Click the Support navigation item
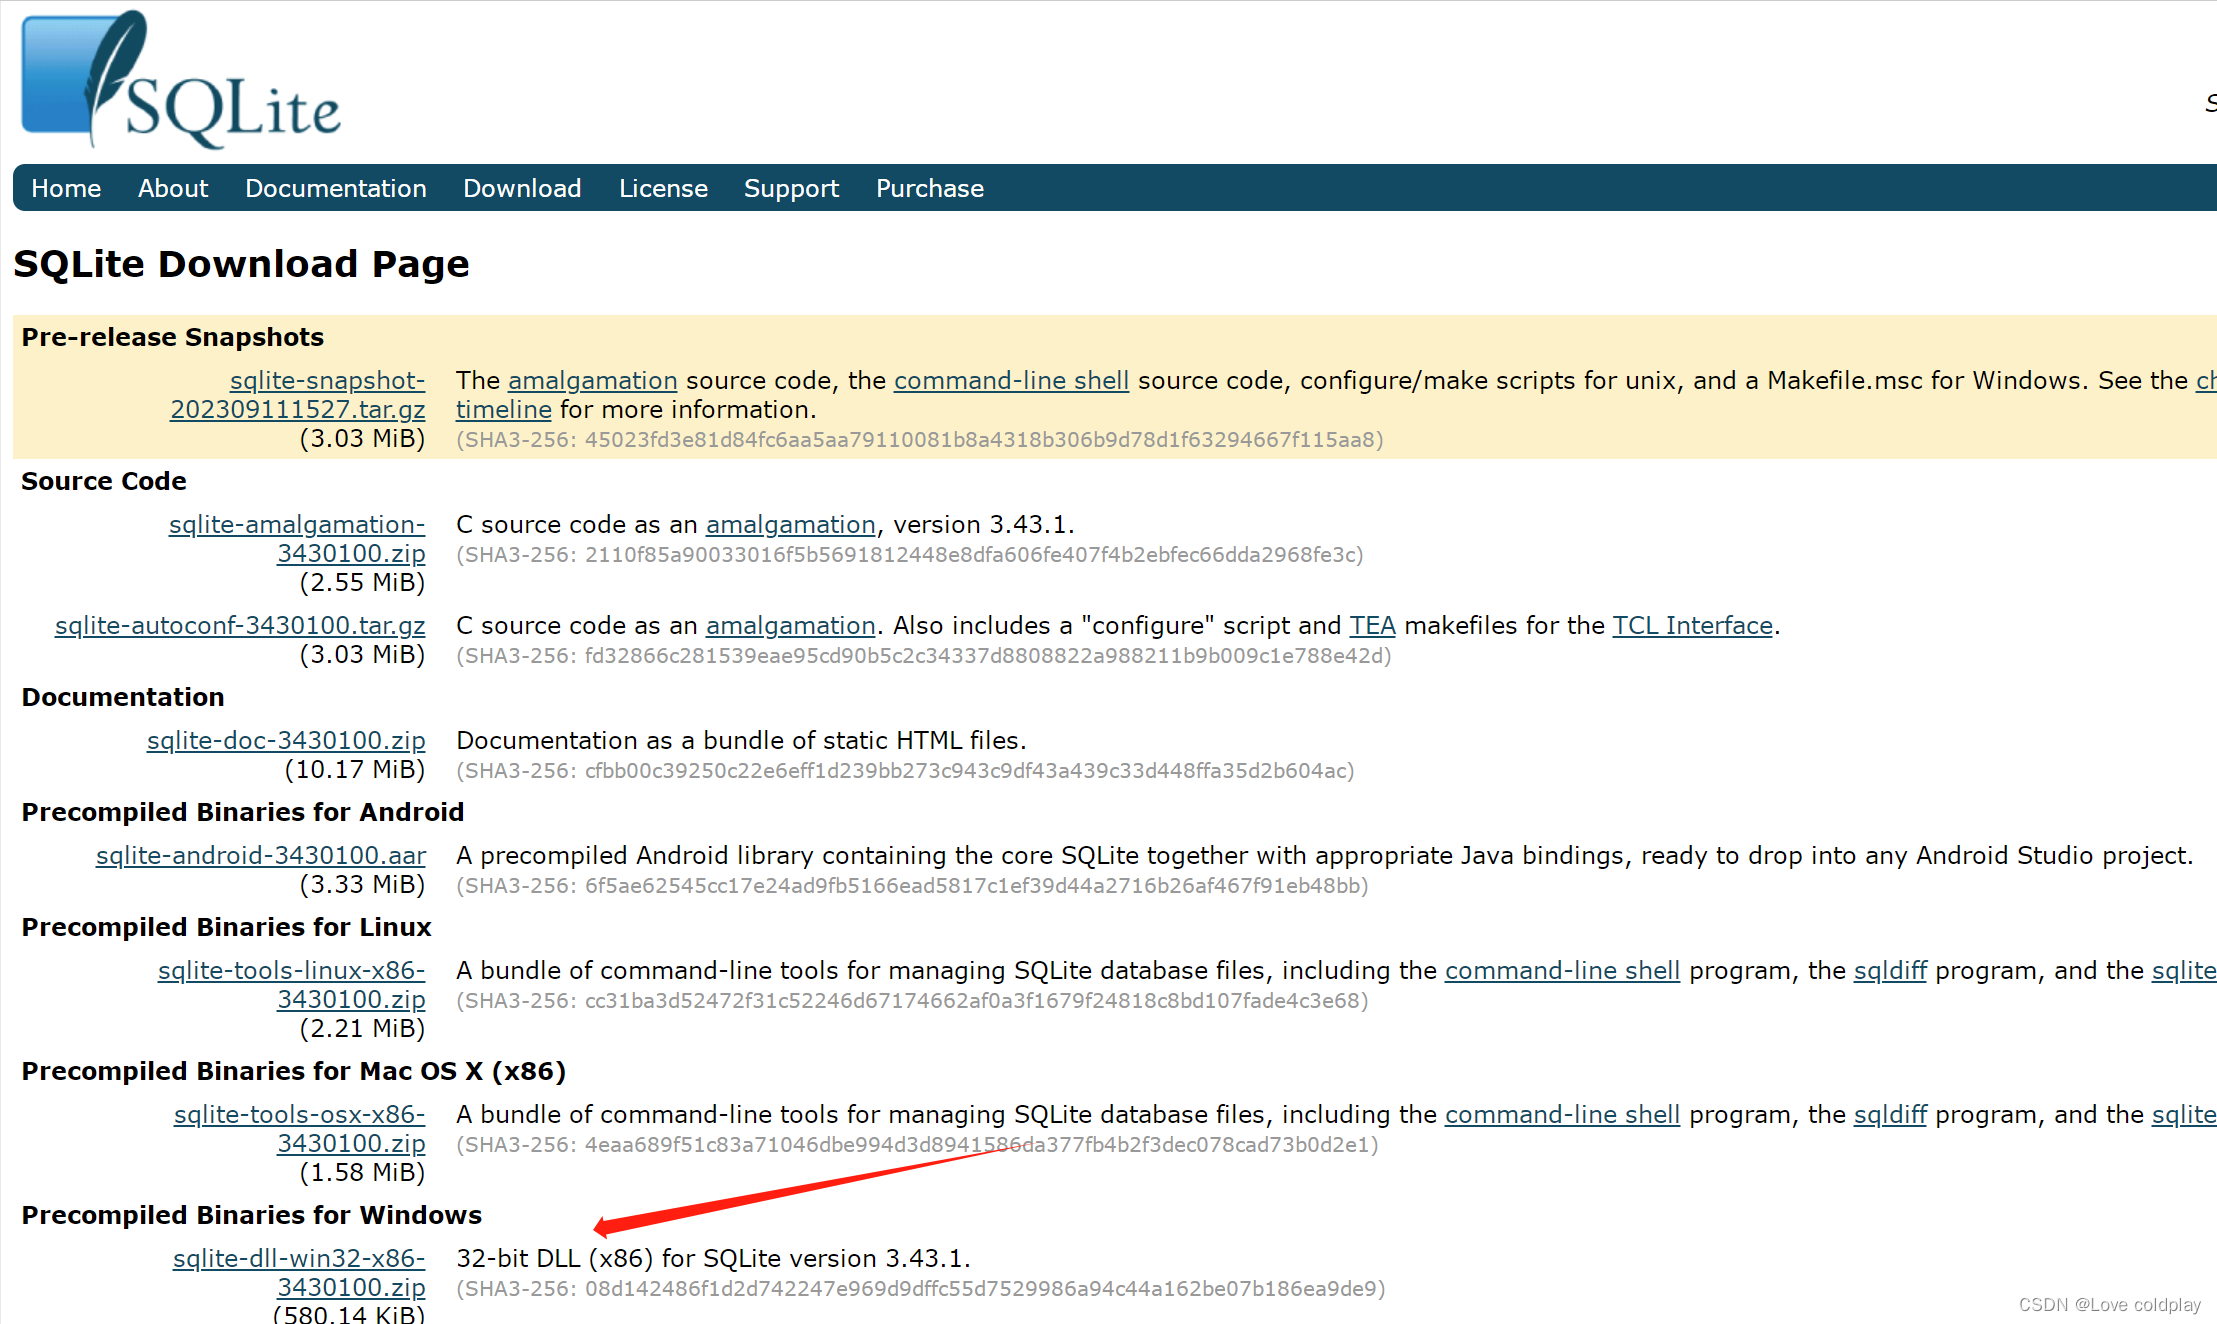2217x1324 pixels. [793, 188]
